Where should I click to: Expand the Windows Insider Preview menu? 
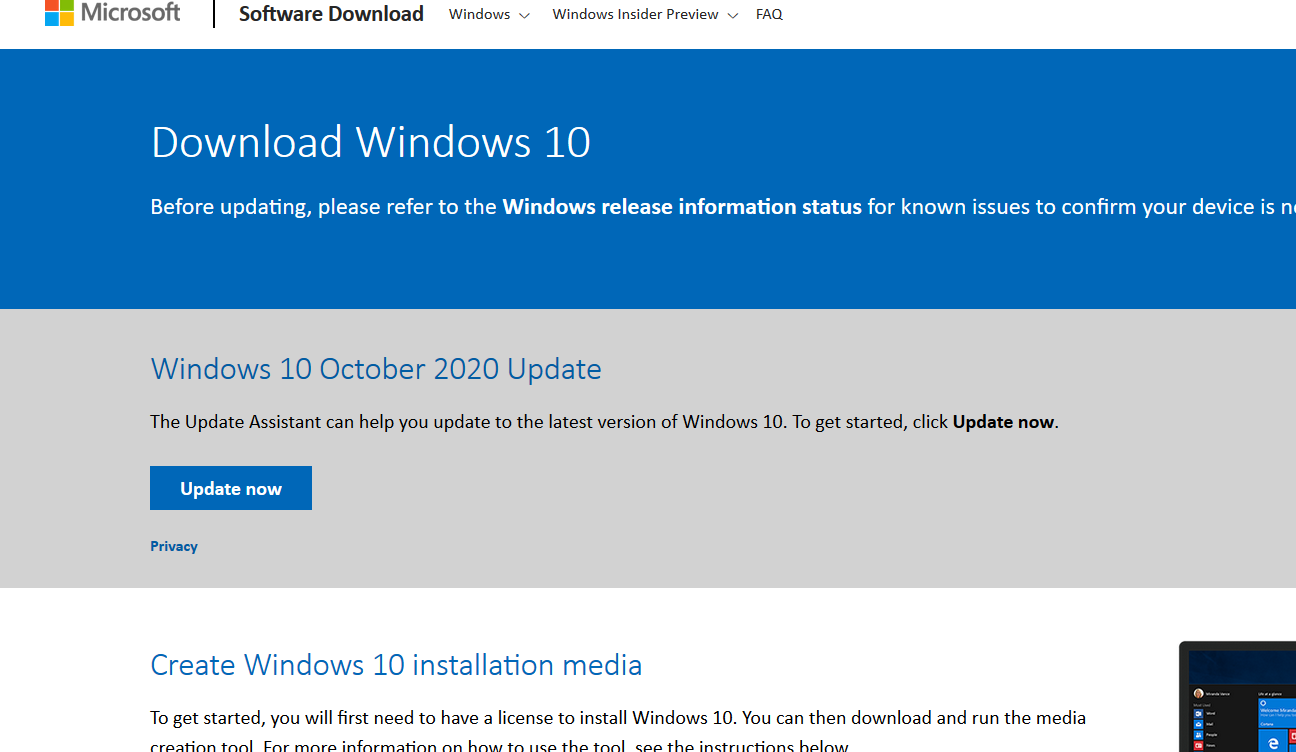(x=645, y=14)
